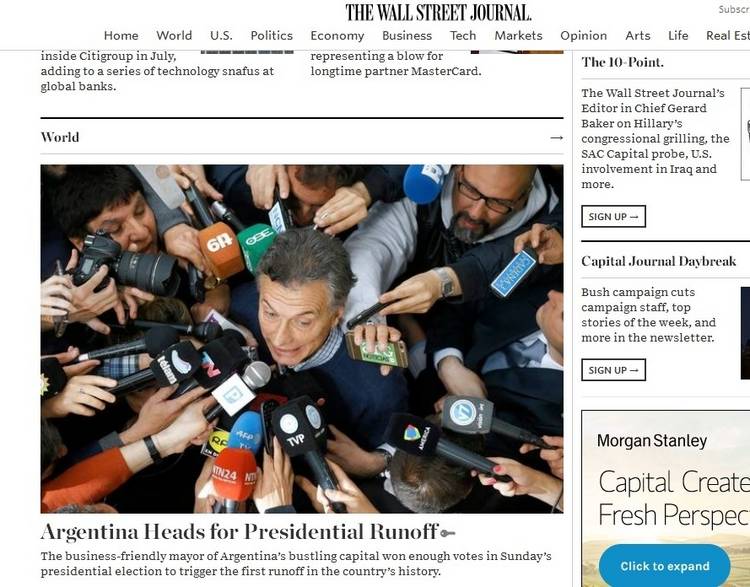Open the Markets section
Viewport: 750px width, 587px height.
(518, 36)
